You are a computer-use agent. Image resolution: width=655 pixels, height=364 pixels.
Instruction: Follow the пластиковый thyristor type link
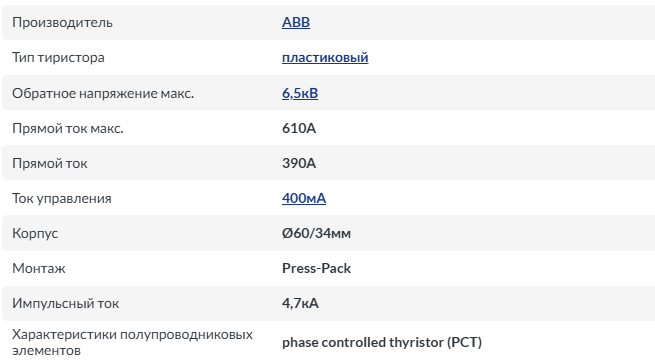pyautogui.click(x=325, y=57)
